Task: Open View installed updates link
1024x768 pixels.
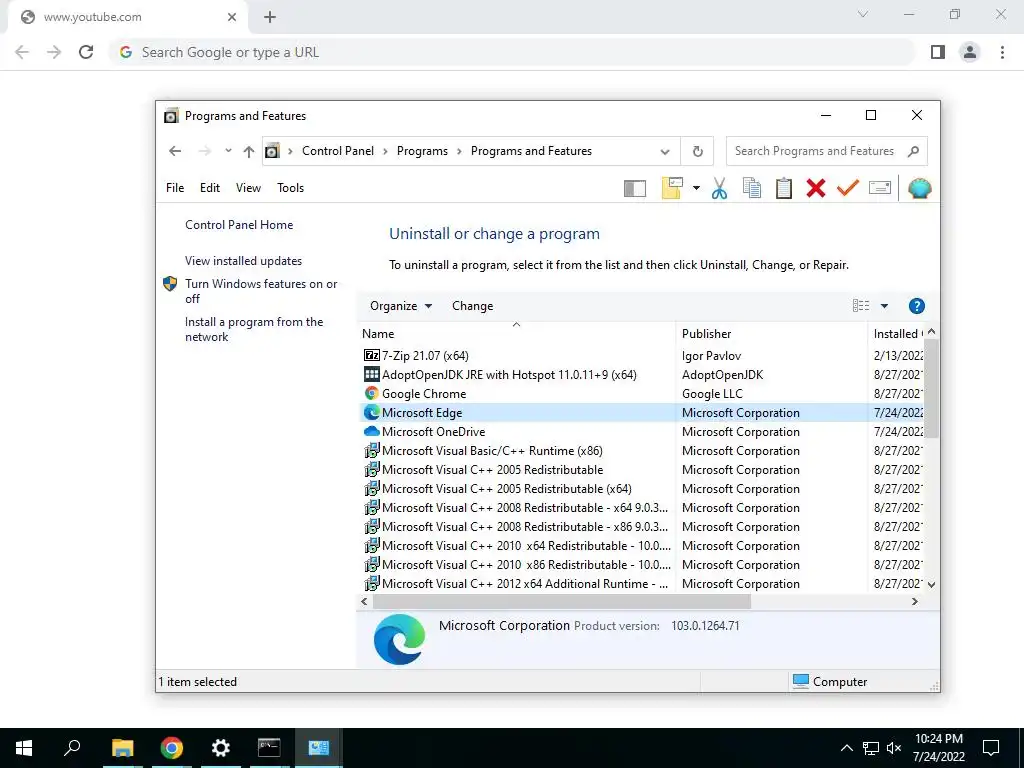Action: [x=244, y=261]
